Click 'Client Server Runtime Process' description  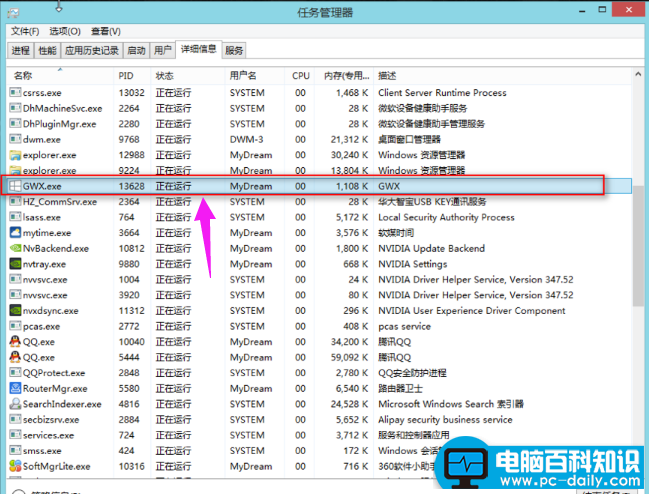point(442,93)
